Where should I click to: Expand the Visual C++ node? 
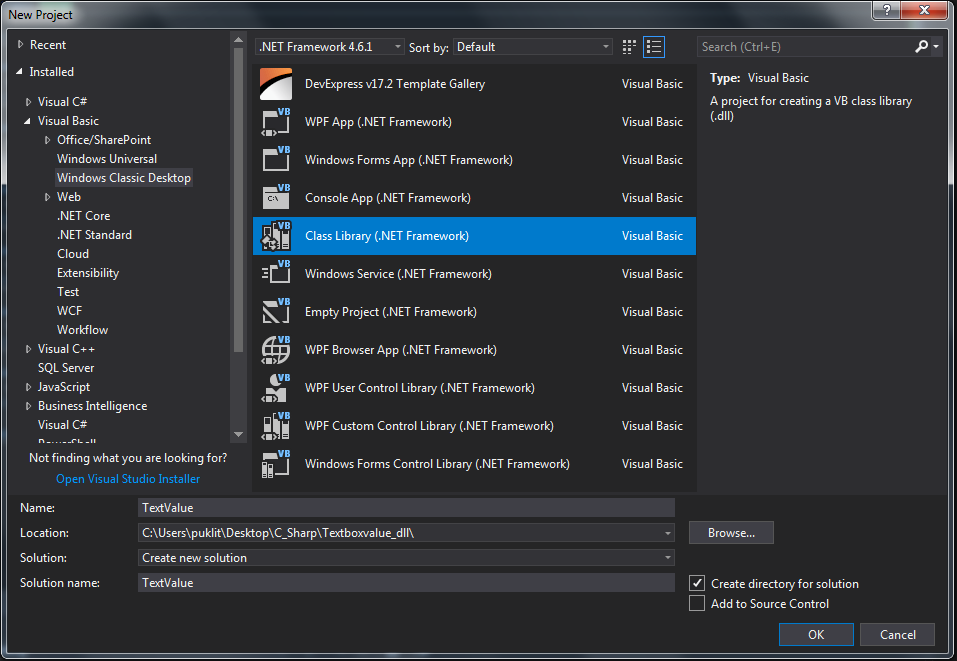click(28, 349)
